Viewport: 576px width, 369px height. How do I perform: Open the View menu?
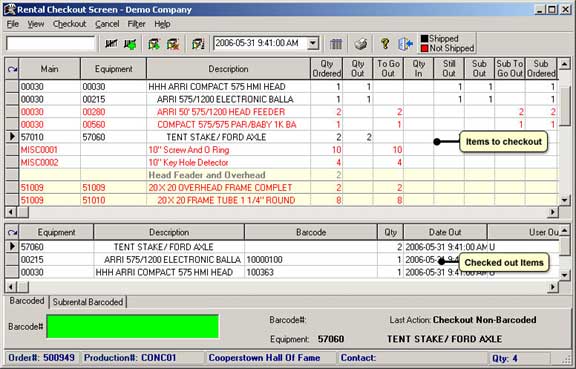click(x=36, y=24)
